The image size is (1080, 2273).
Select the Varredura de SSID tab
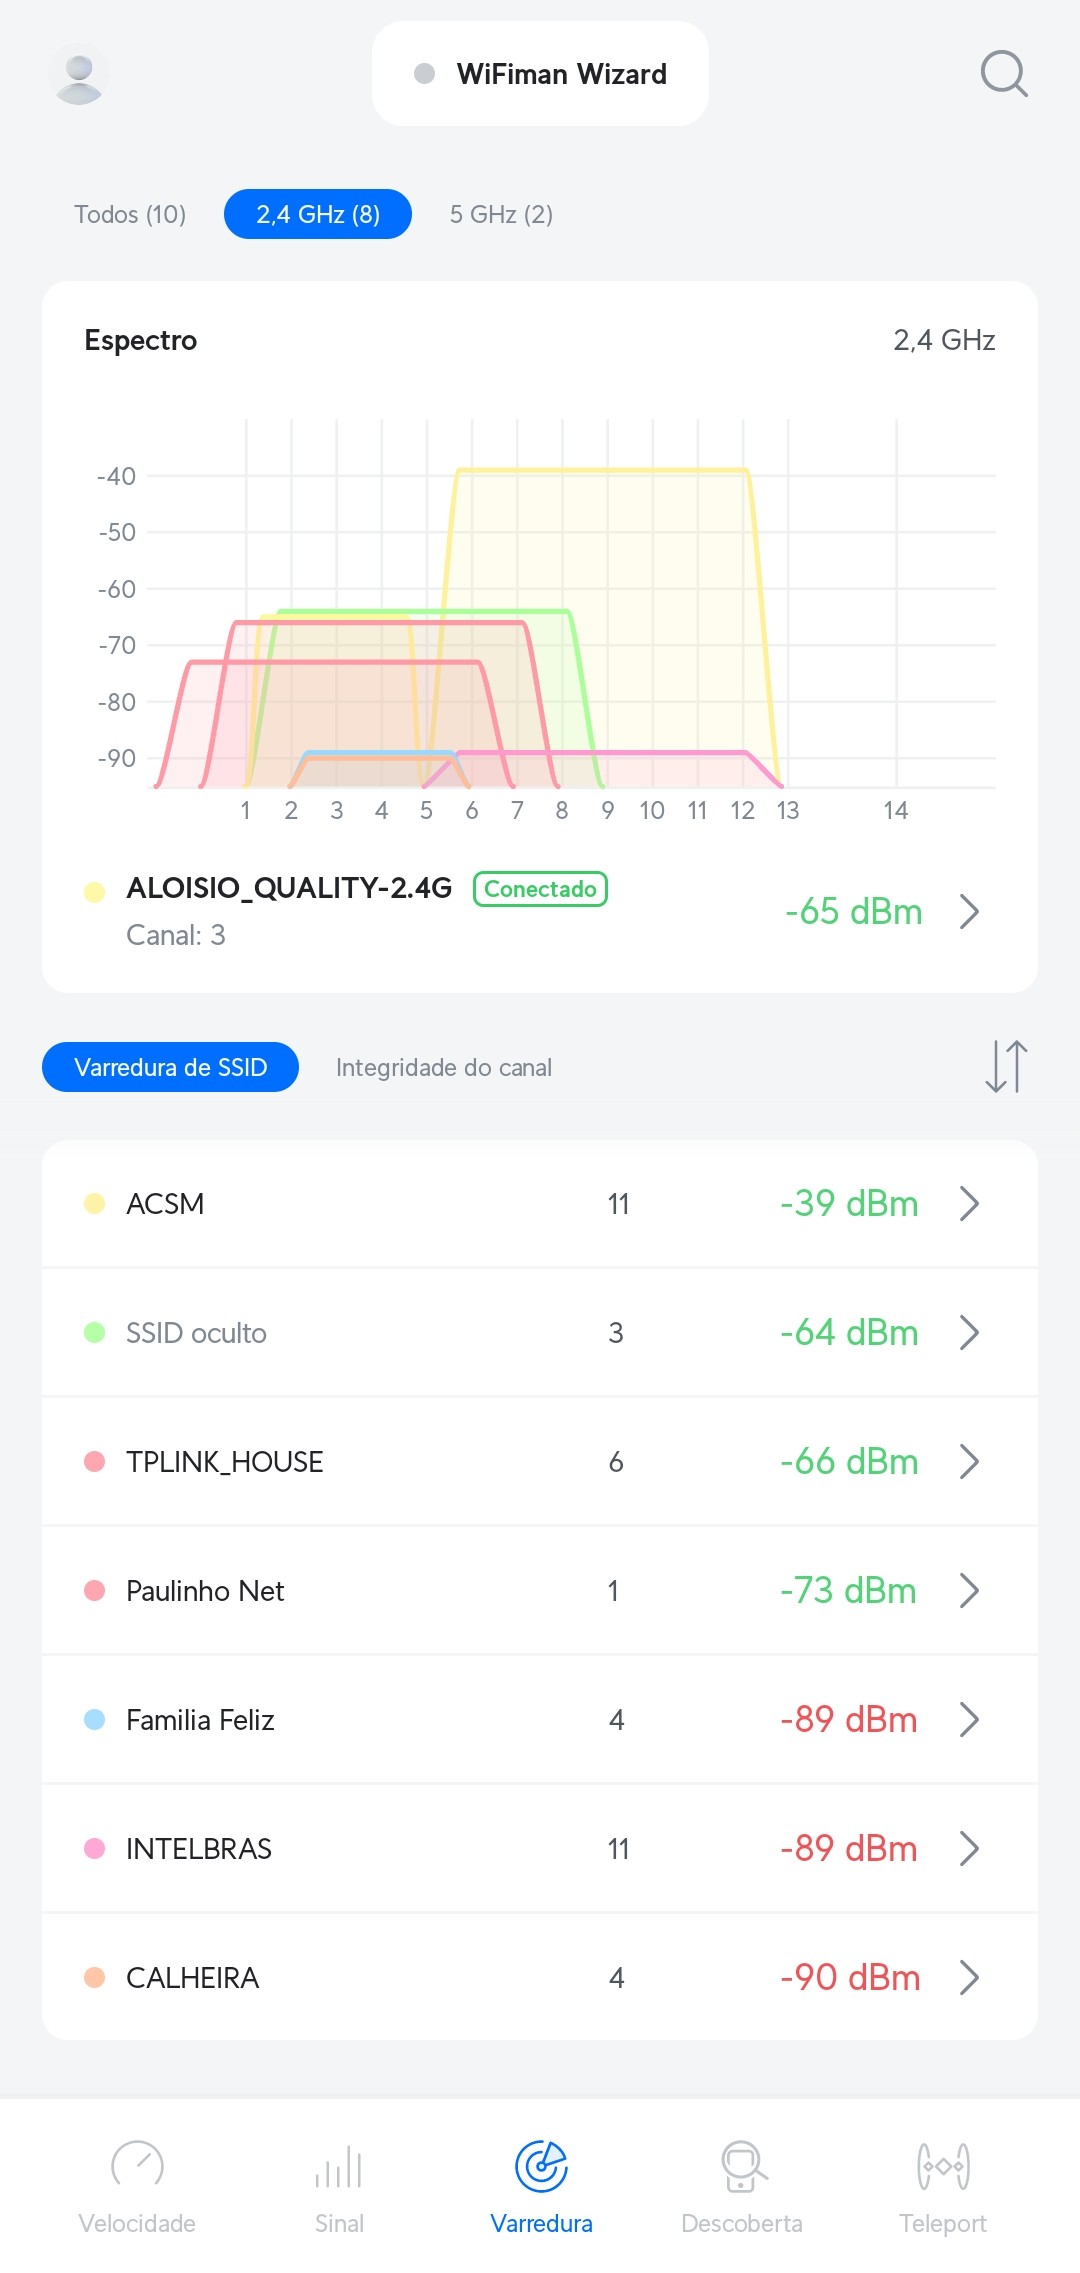click(x=170, y=1068)
